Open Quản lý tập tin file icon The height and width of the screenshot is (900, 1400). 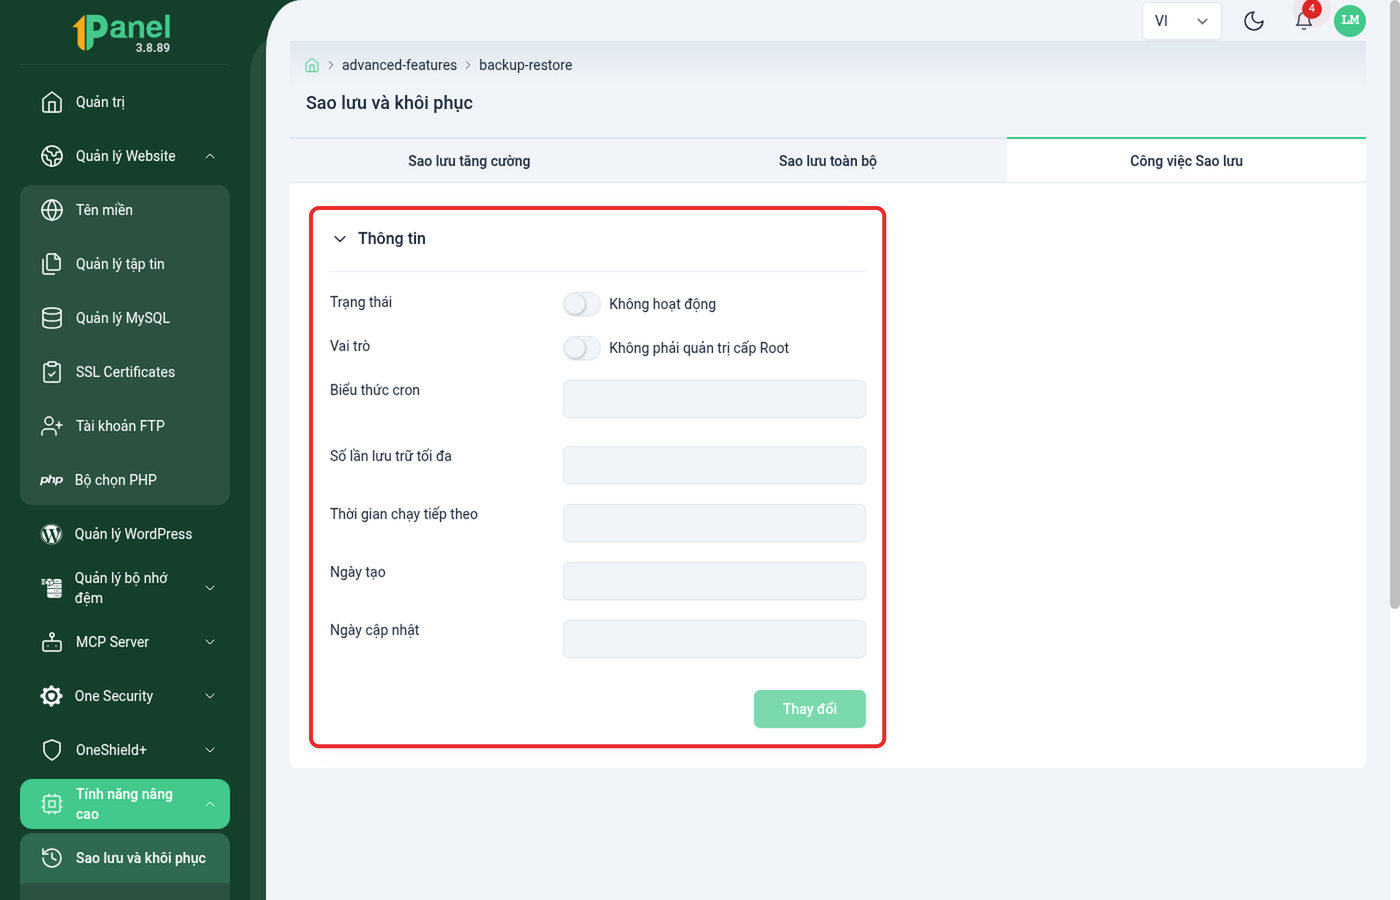click(x=52, y=264)
